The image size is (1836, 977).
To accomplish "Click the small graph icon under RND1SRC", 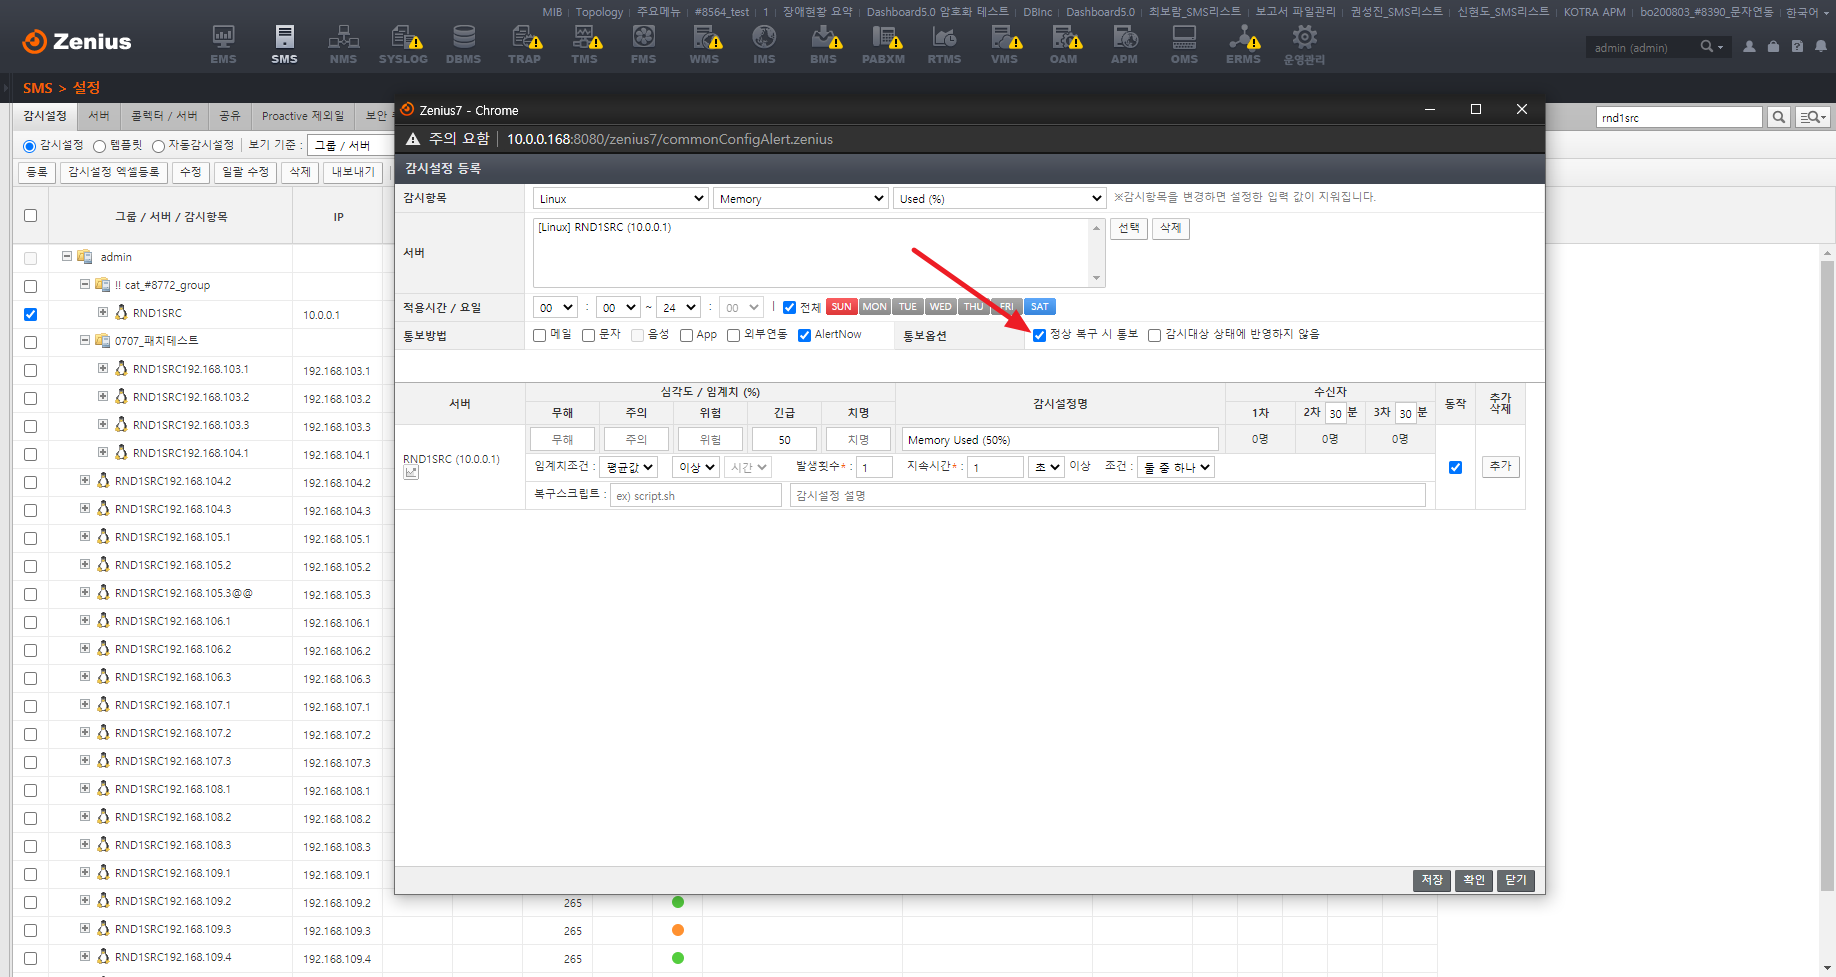I will point(411,473).
